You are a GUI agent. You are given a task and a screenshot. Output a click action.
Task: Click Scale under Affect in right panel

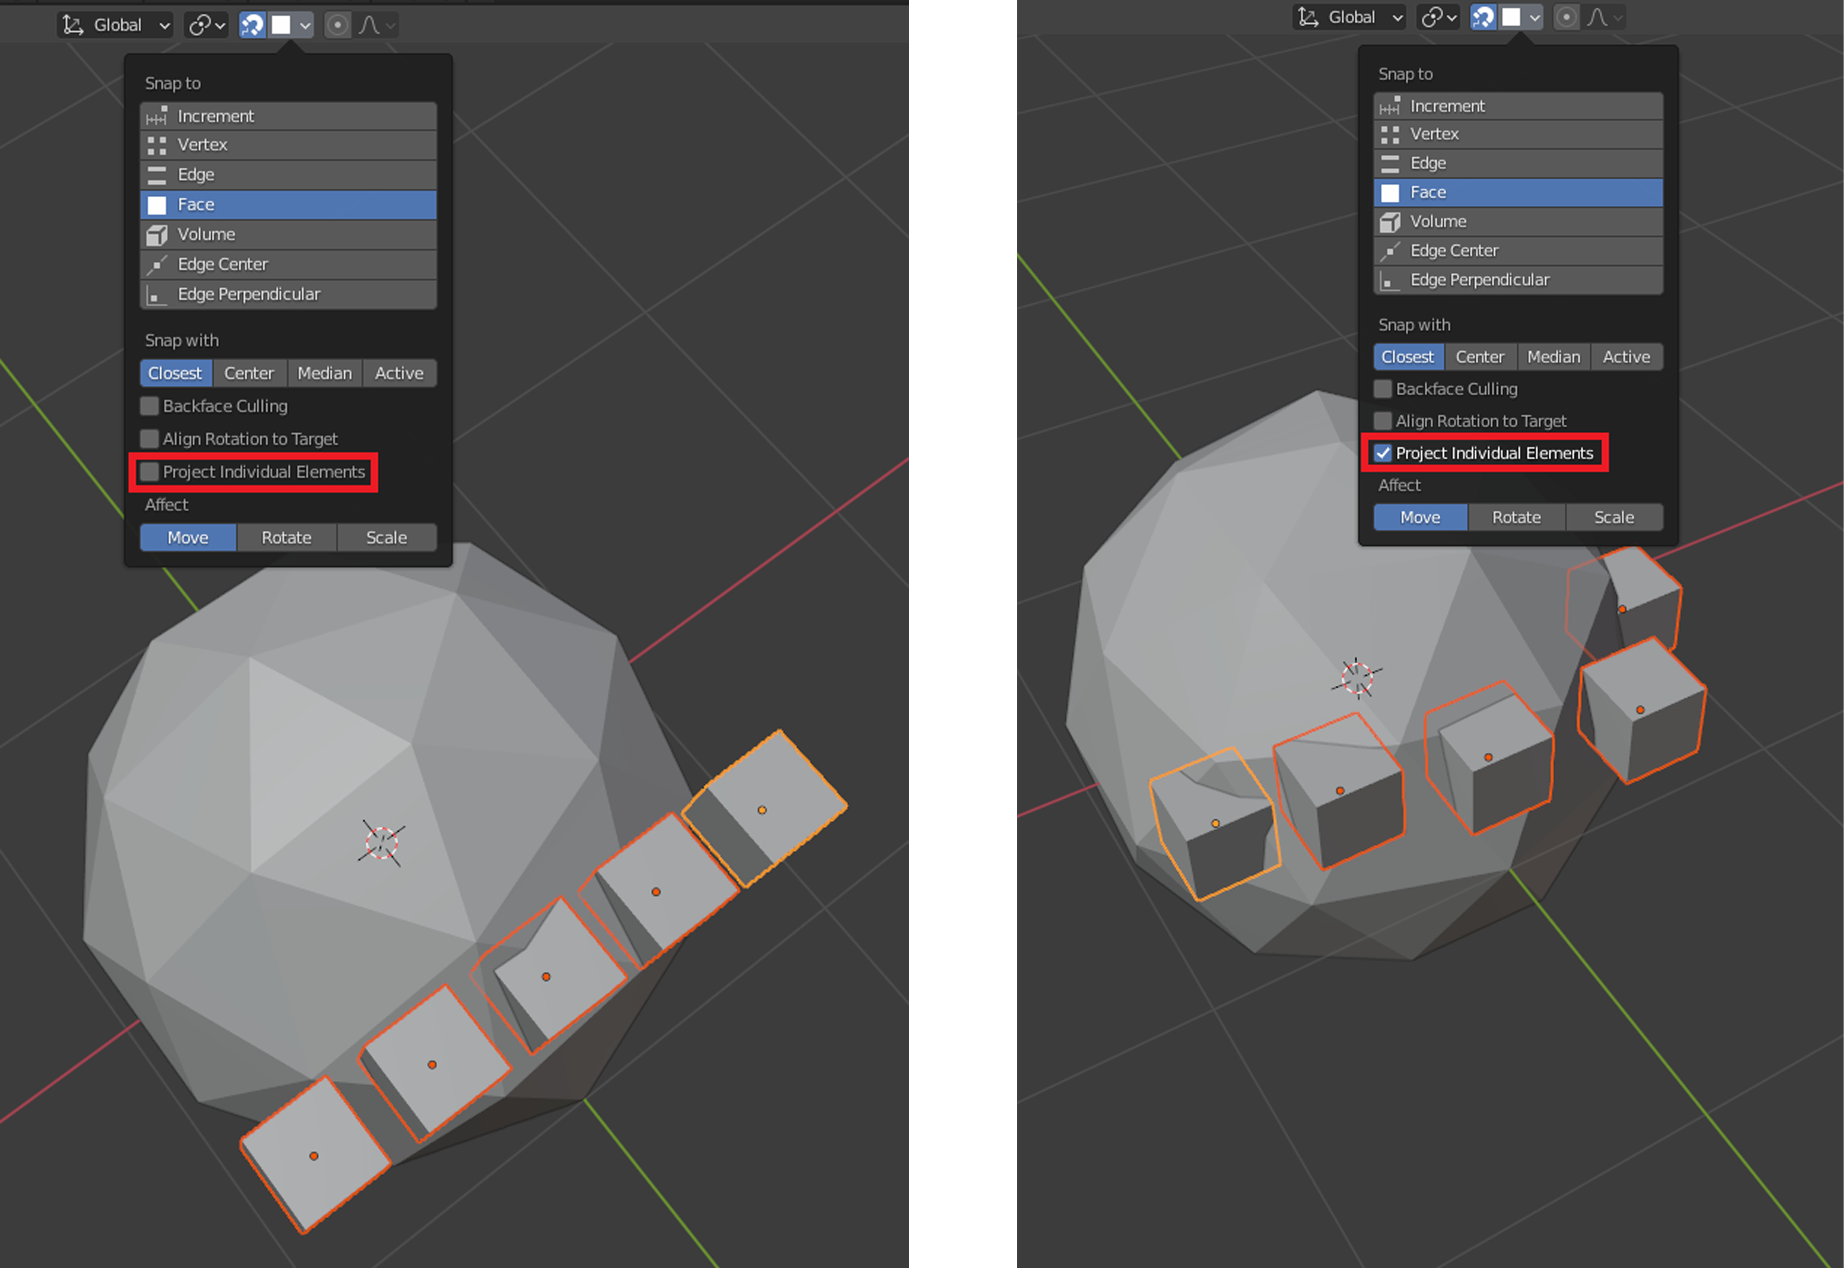pos(1613,517)
